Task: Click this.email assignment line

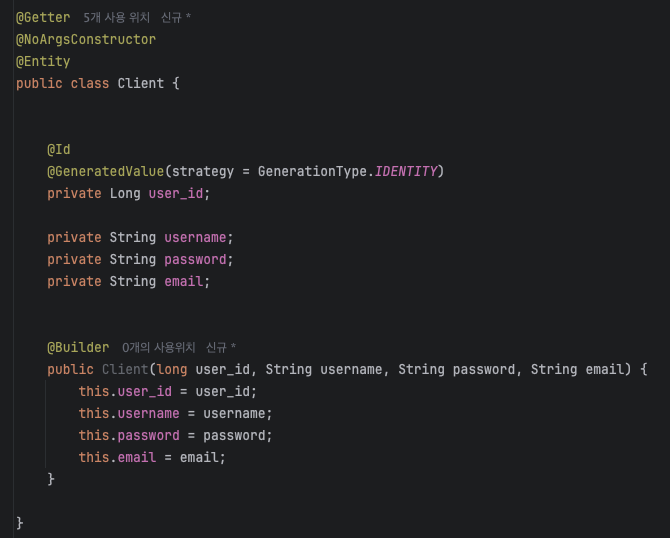Action: coord(152,457)
